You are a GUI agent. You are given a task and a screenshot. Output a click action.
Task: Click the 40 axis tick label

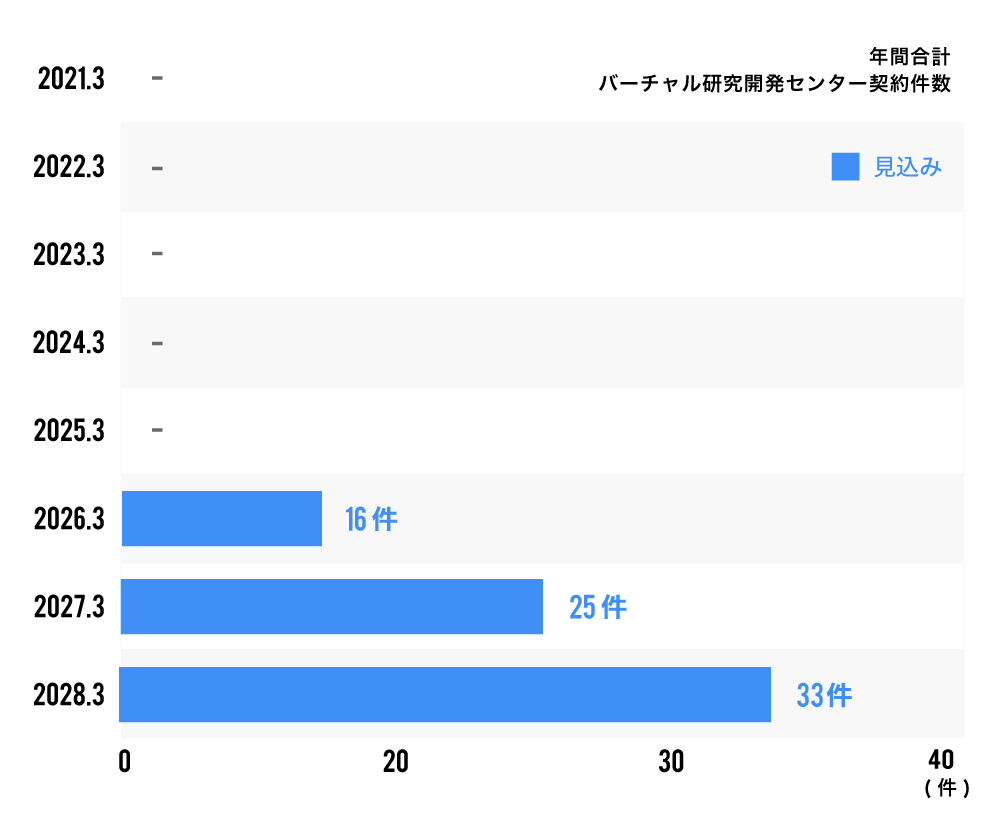click(941, 759)
